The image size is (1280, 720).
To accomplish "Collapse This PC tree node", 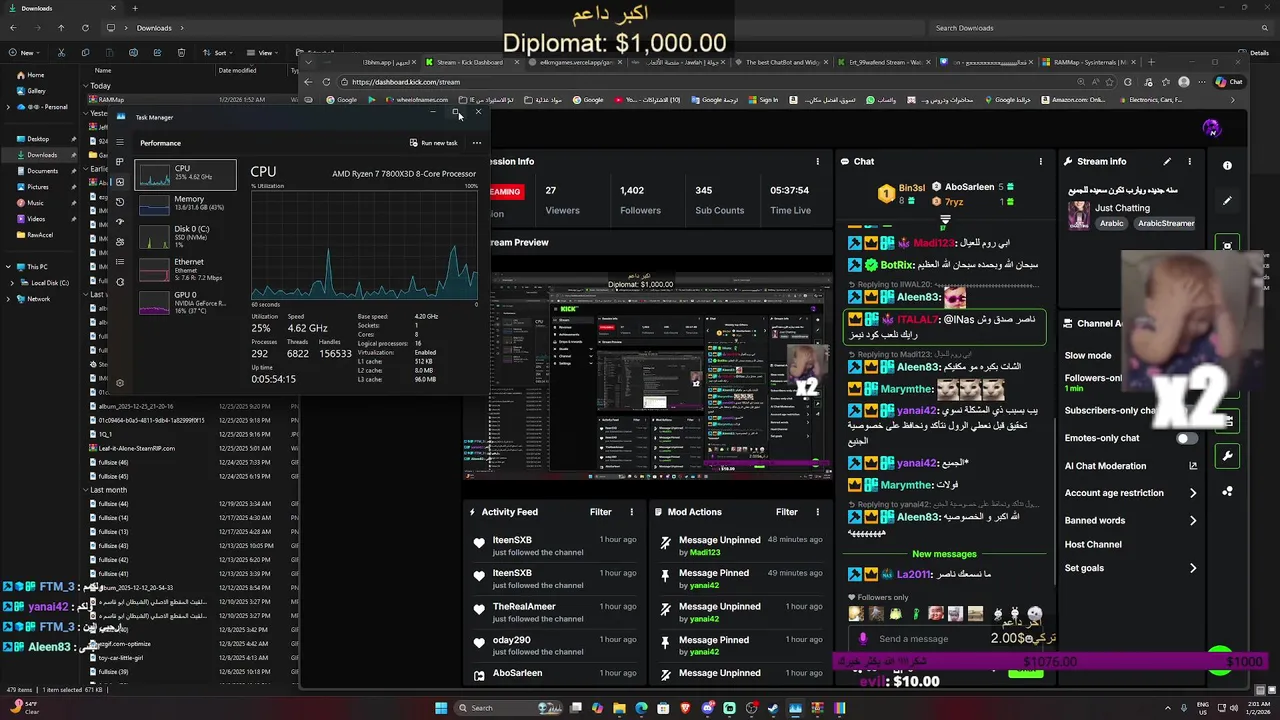I will (x=9, y=267).
